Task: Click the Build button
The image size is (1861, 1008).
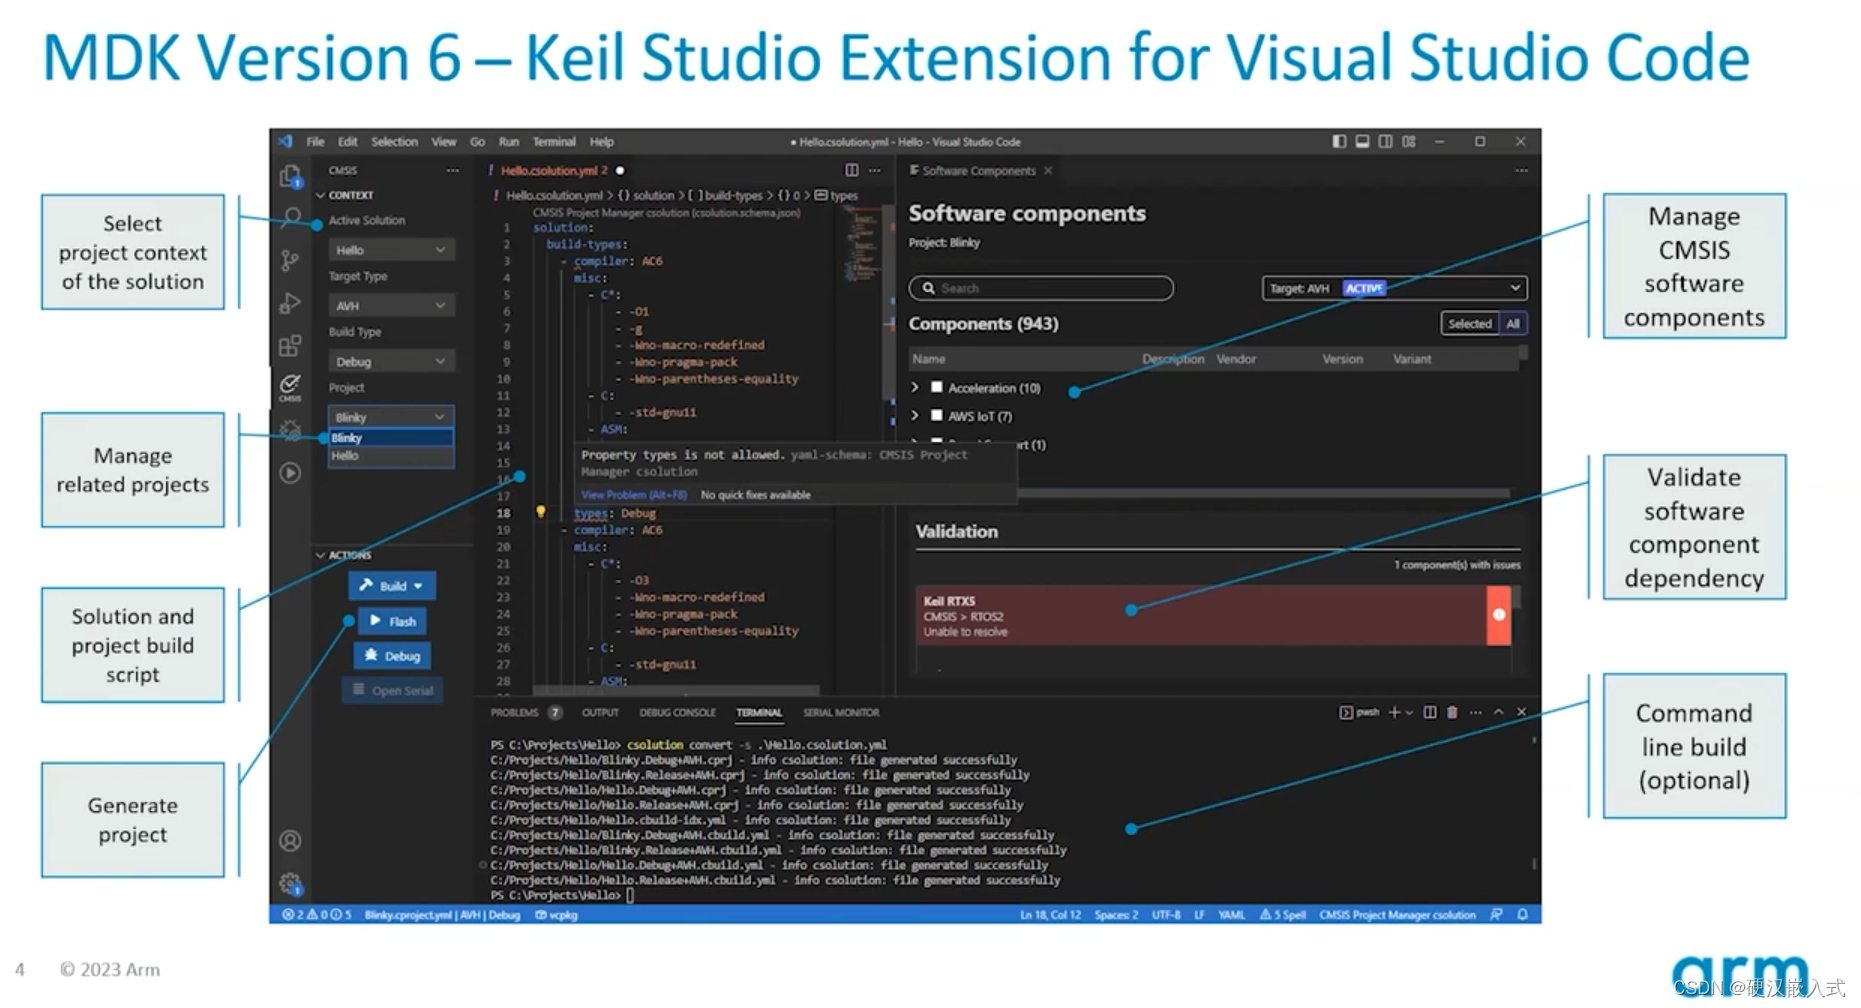Action: click(x=392, y=586)
